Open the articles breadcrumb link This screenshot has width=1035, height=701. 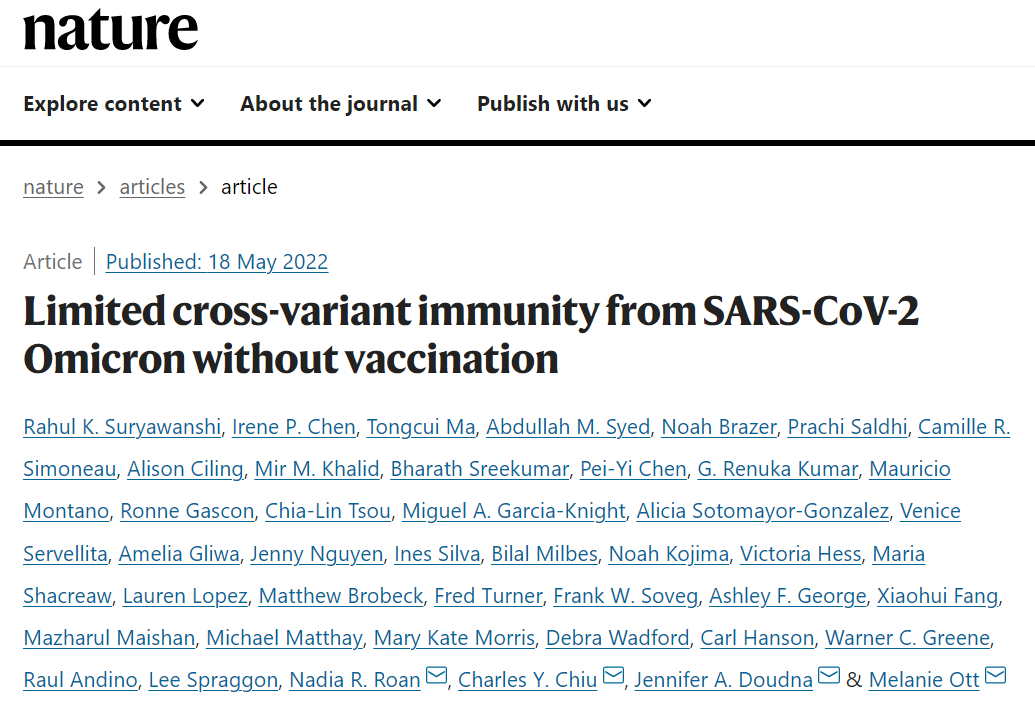tap(152, 187)
